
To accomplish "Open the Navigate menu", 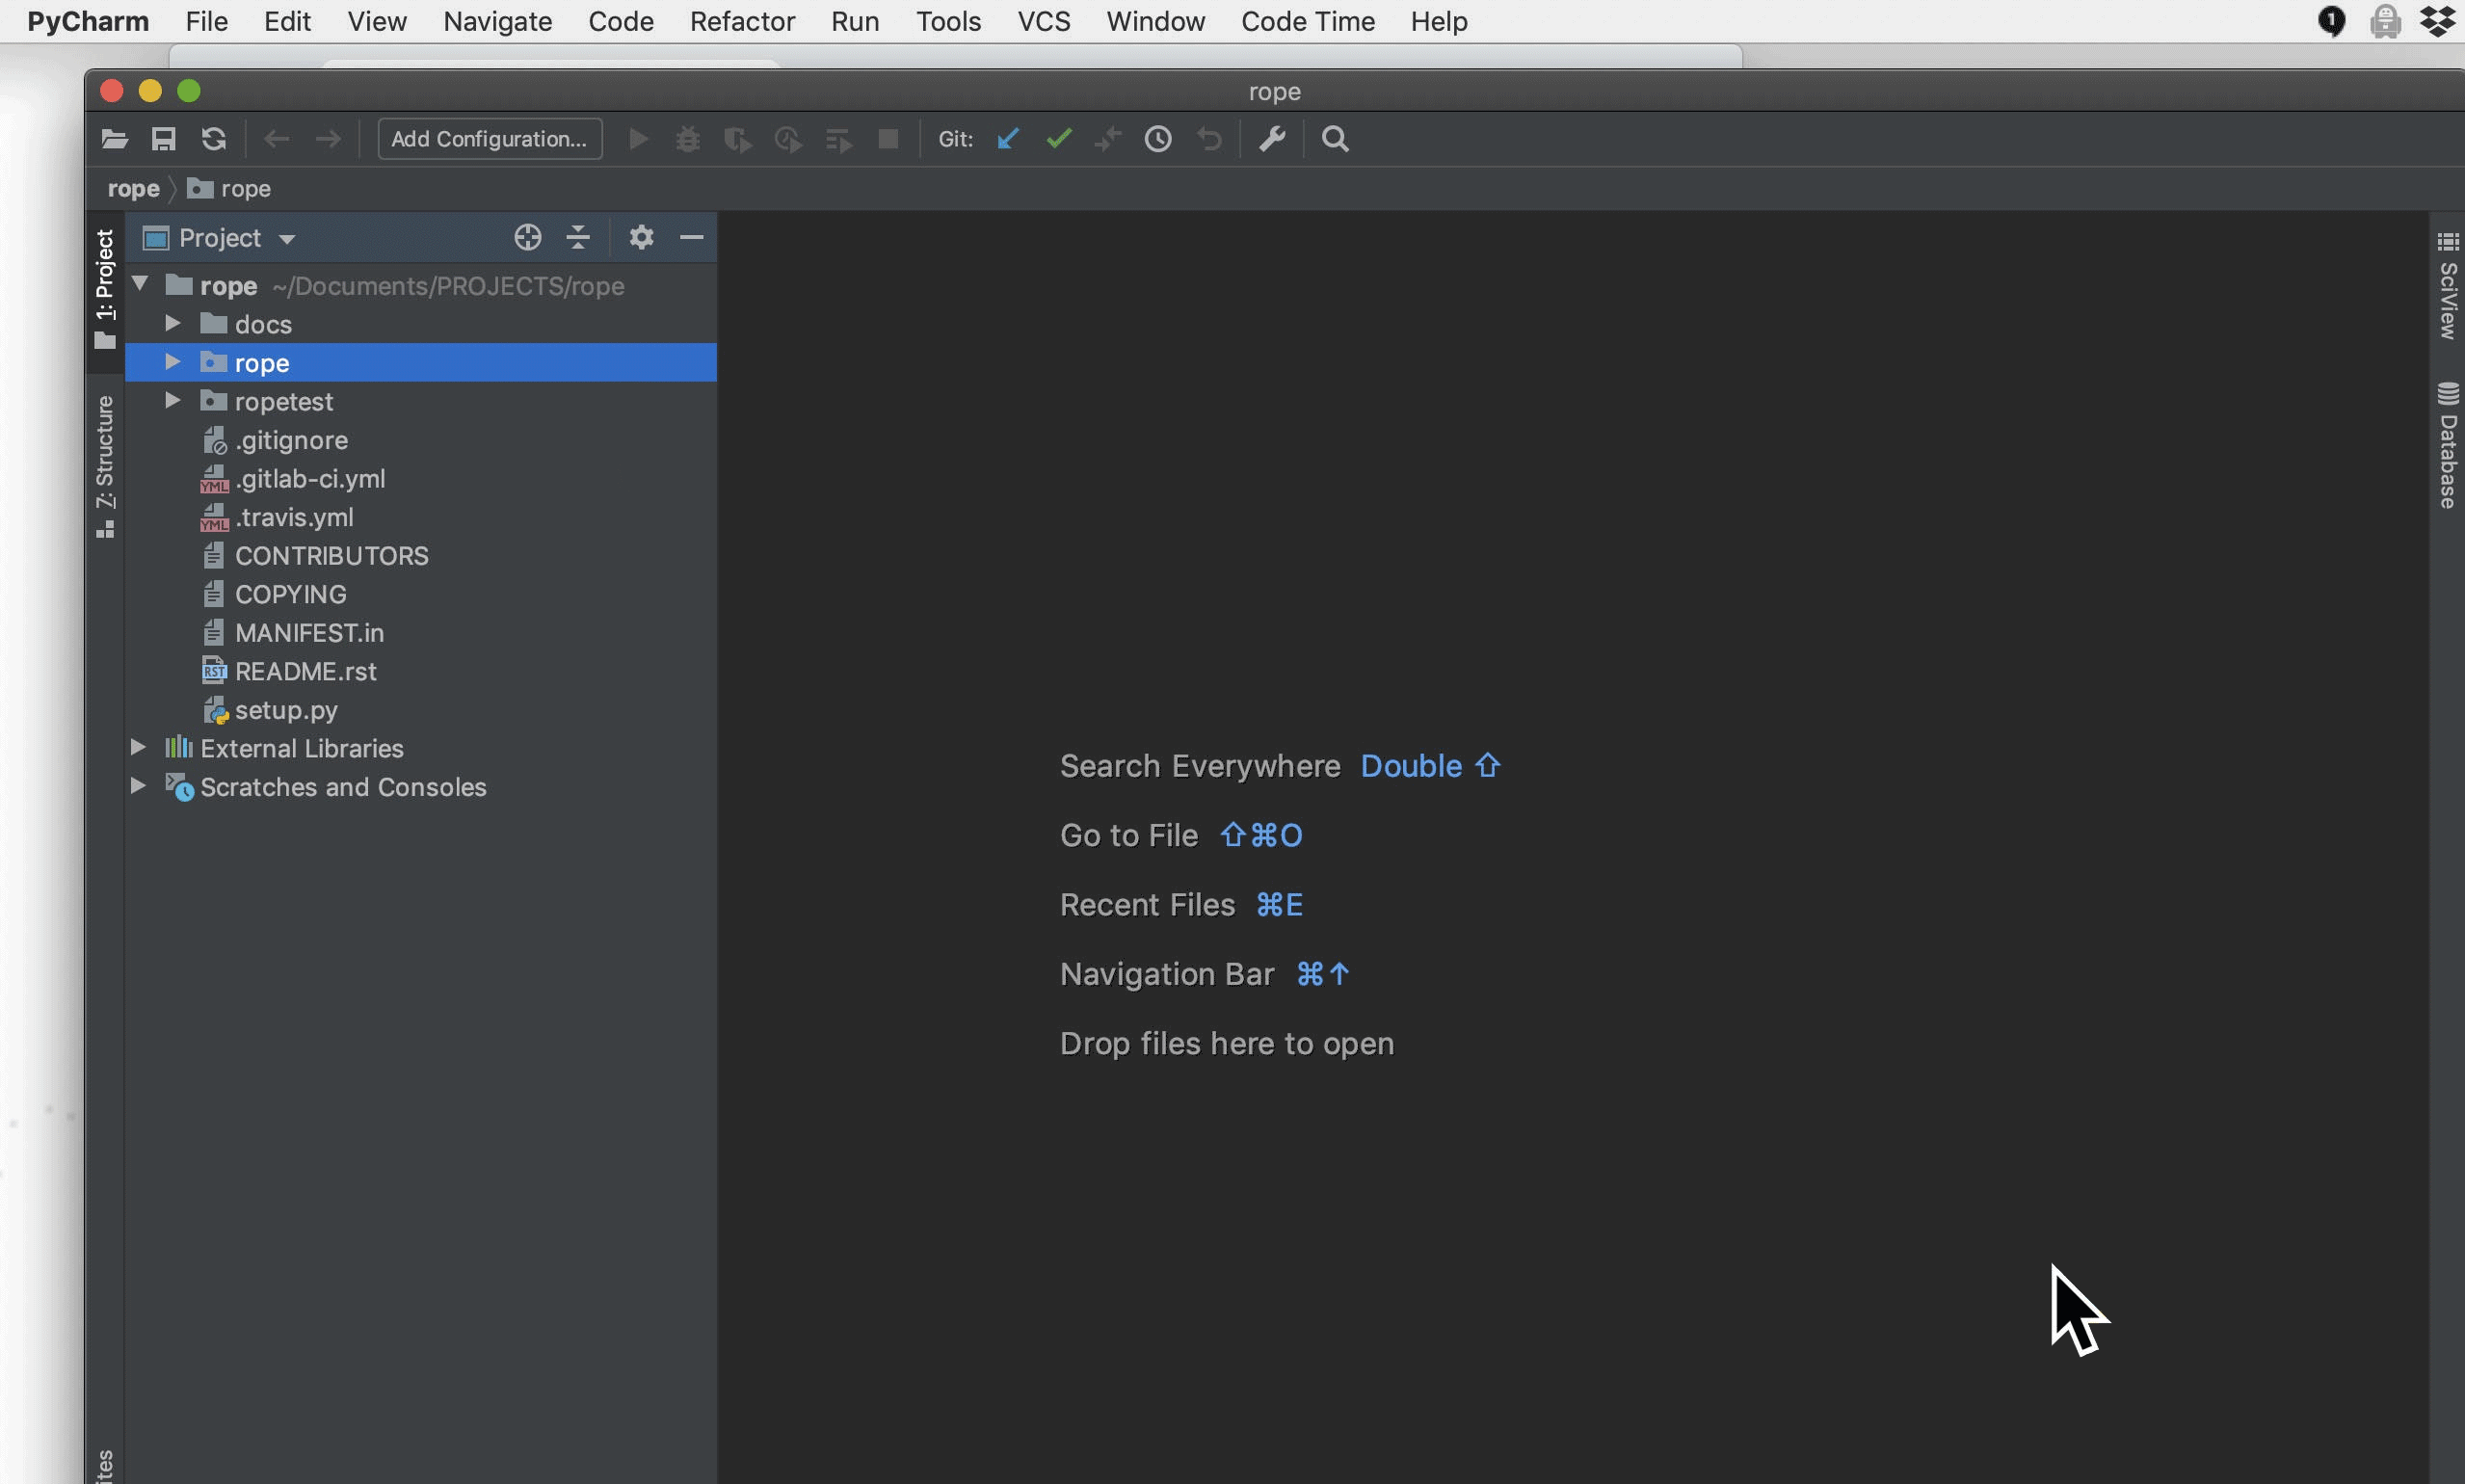I will (x=497, y=21).
